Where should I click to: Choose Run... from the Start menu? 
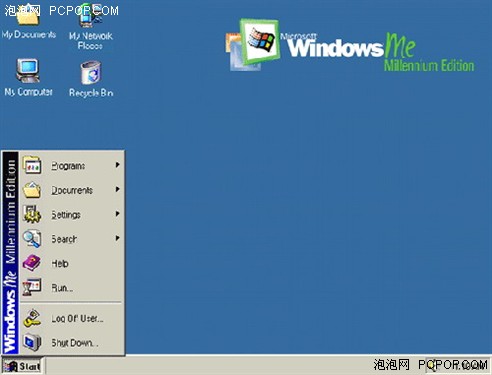click(x=72, y=288)
